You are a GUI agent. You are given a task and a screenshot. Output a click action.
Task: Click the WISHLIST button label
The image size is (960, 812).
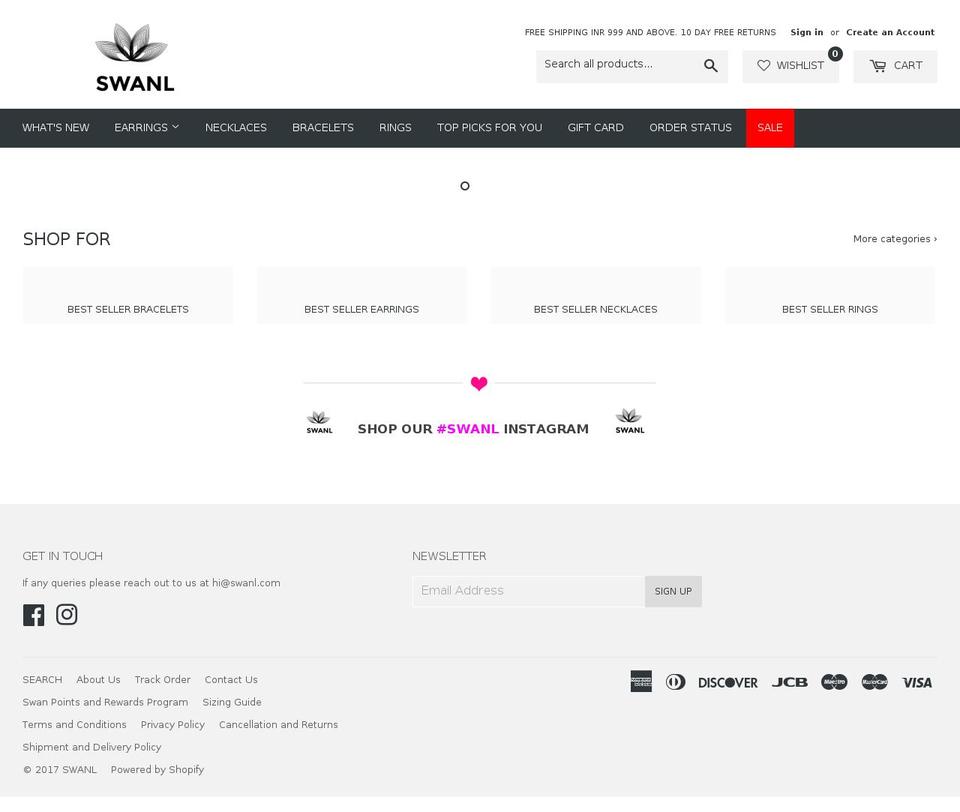tap(800, 66)
